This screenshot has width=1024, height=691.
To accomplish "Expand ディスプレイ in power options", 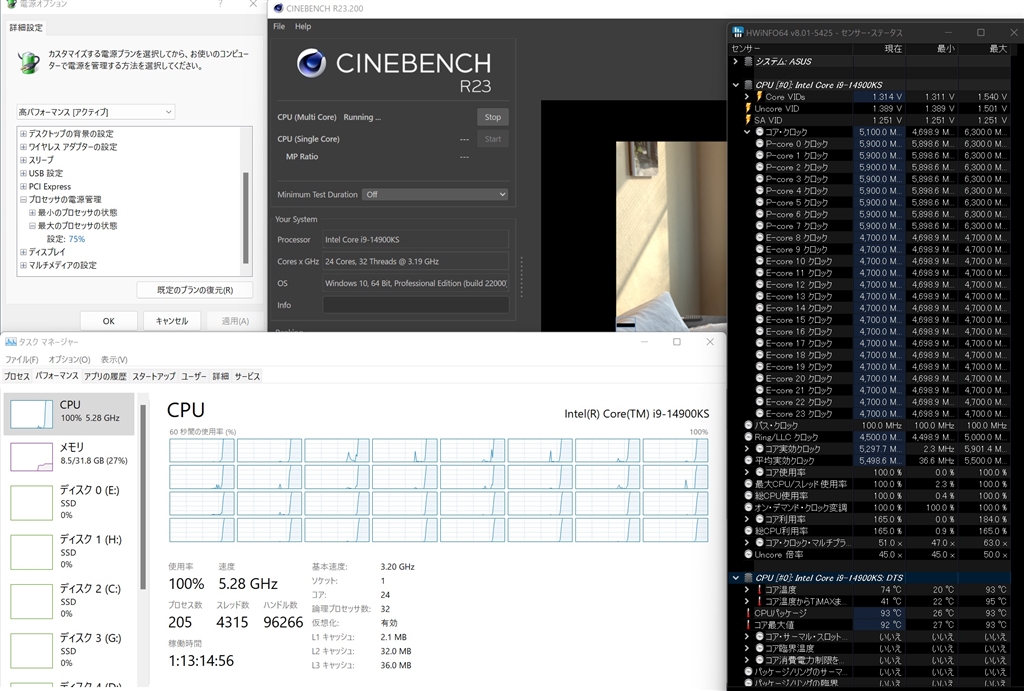I will tap(24, 251).
